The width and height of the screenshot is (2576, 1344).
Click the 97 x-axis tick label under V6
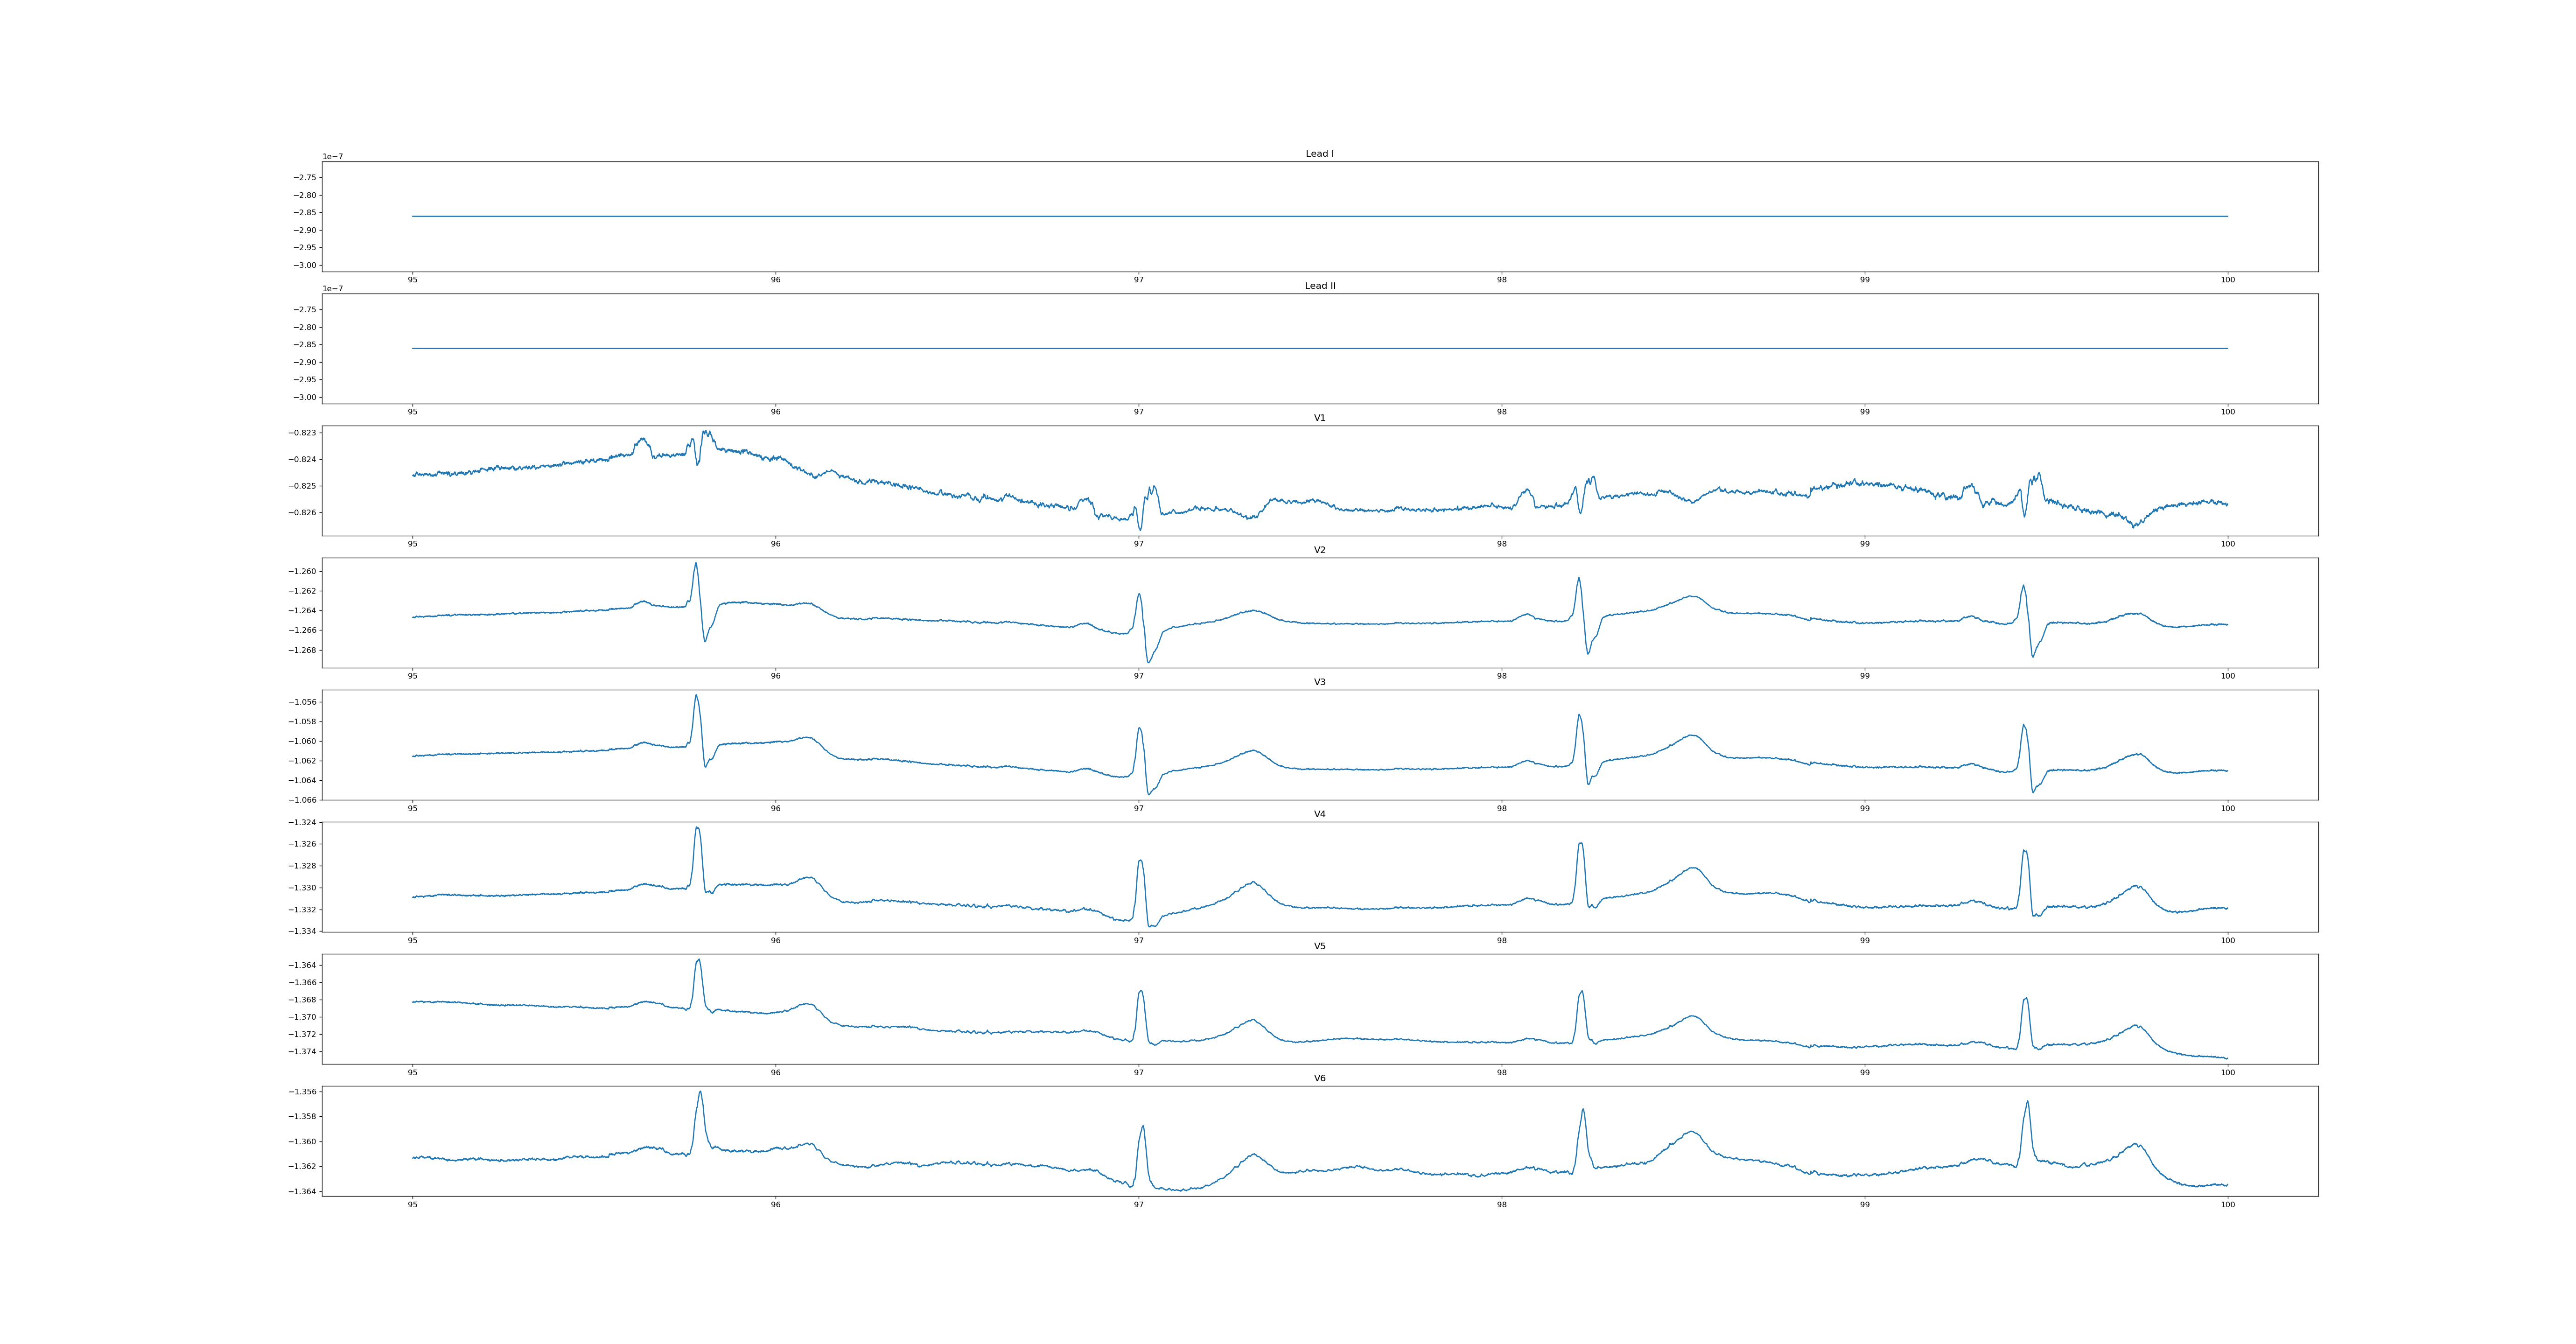click(x=1138, y=1205)
